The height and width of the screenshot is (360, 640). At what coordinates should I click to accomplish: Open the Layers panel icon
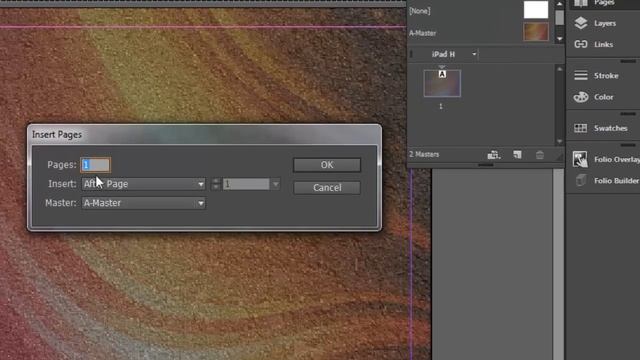pos(580,23)
